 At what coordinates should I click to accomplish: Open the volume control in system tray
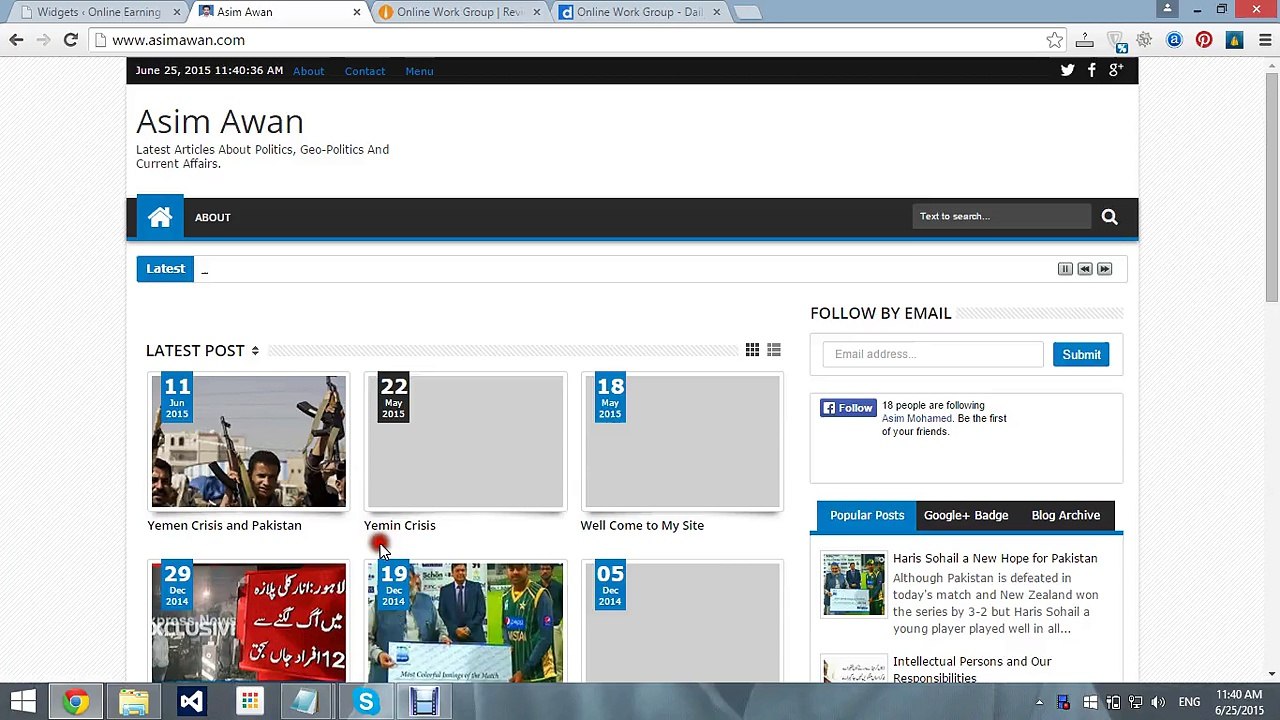click(x=1159, y=702)
